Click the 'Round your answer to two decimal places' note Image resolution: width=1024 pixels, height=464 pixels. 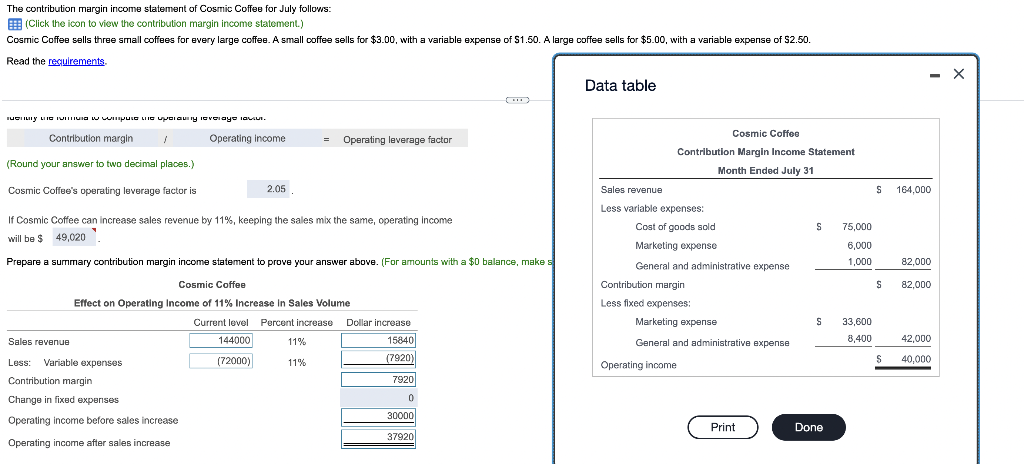click(100, 164)
